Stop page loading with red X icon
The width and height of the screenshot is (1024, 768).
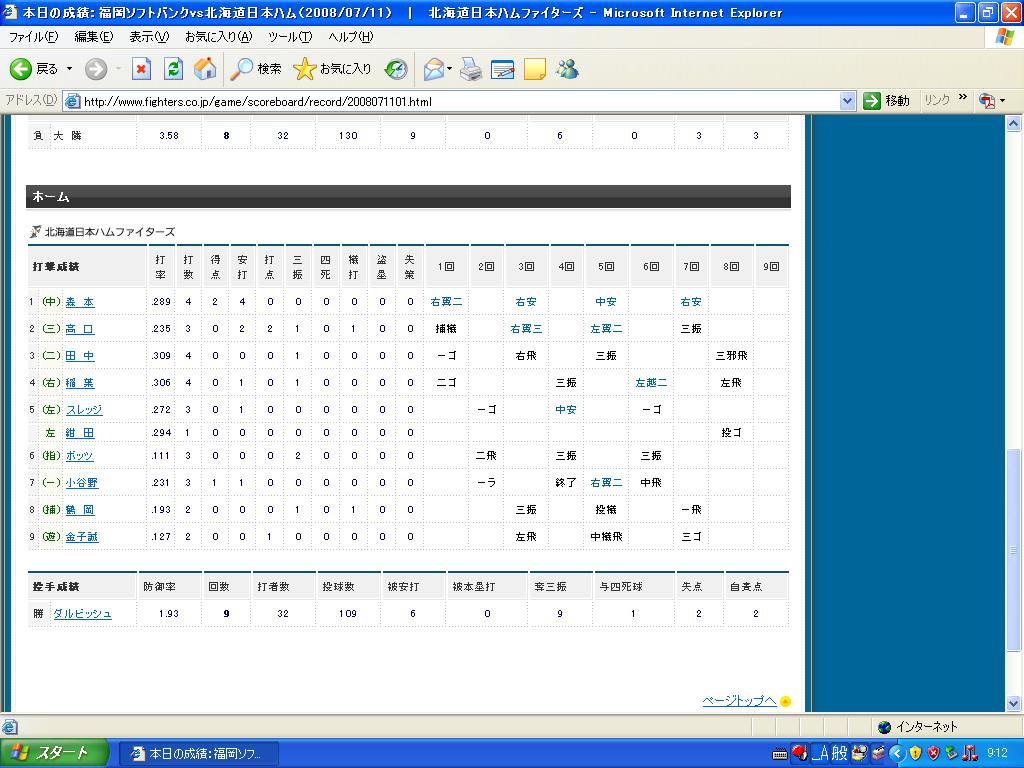[141, 69]
